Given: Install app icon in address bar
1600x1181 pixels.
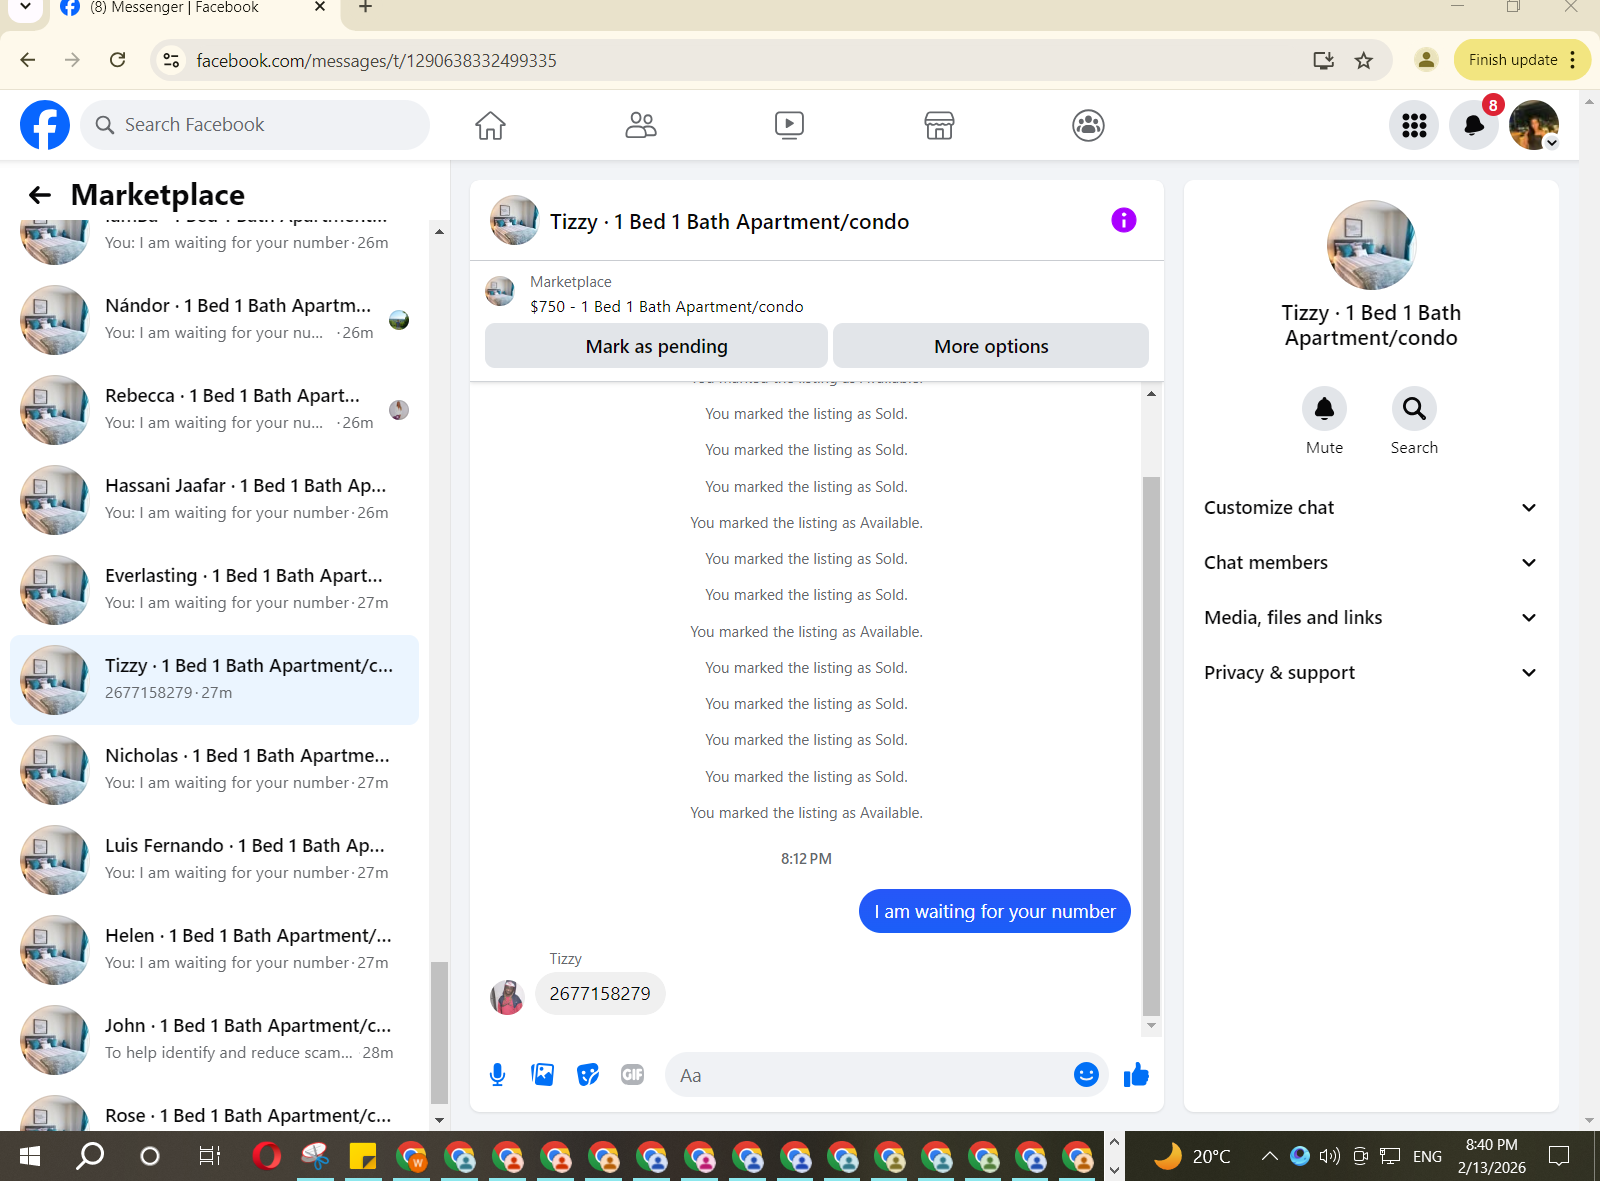Looking at the screenshot, I should (x=1324, y=60).
